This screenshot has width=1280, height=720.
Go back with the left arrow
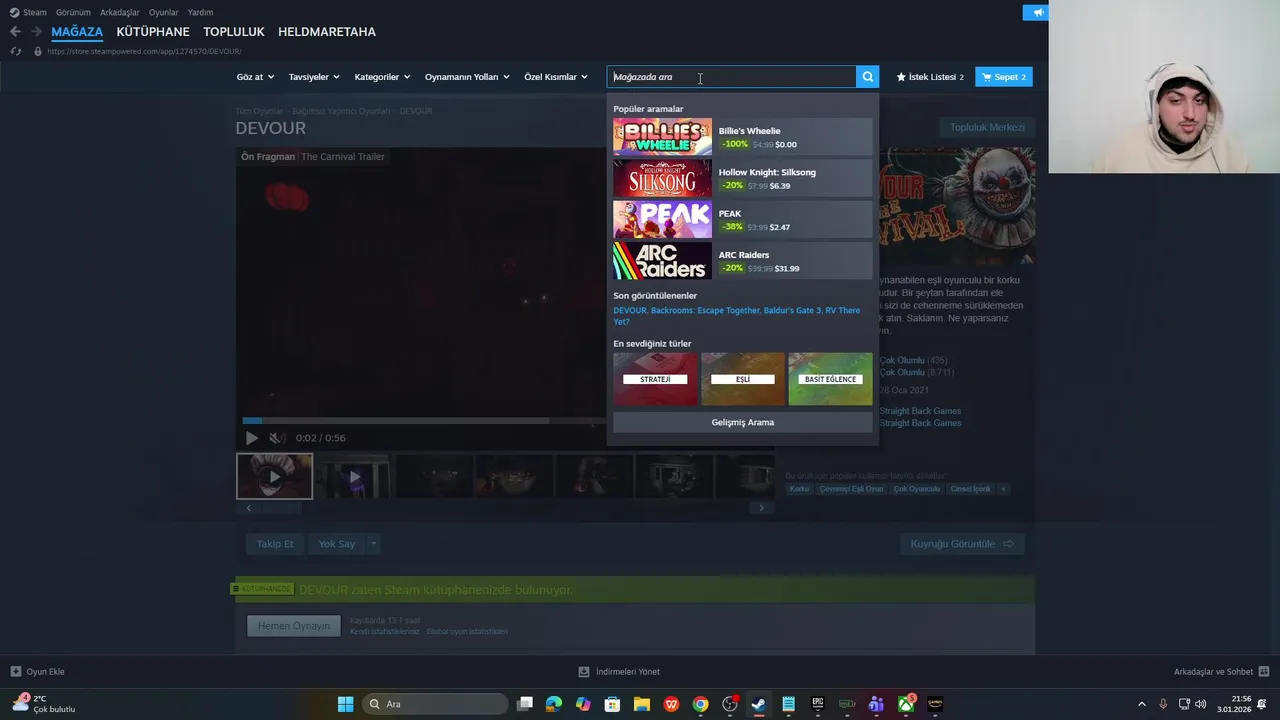(15, 32)
